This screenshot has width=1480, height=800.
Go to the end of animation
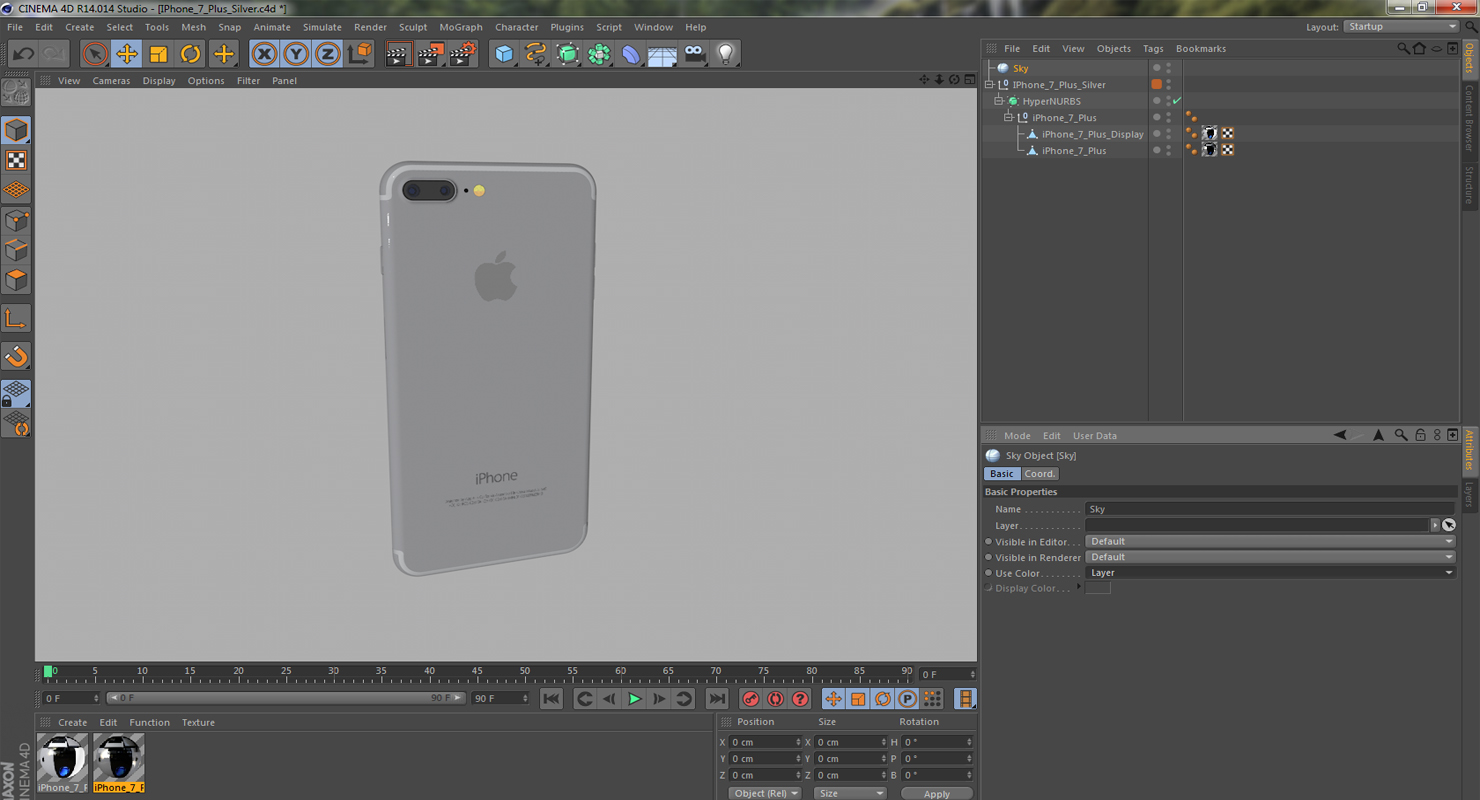pyautogui.click(x=717, y=698)
